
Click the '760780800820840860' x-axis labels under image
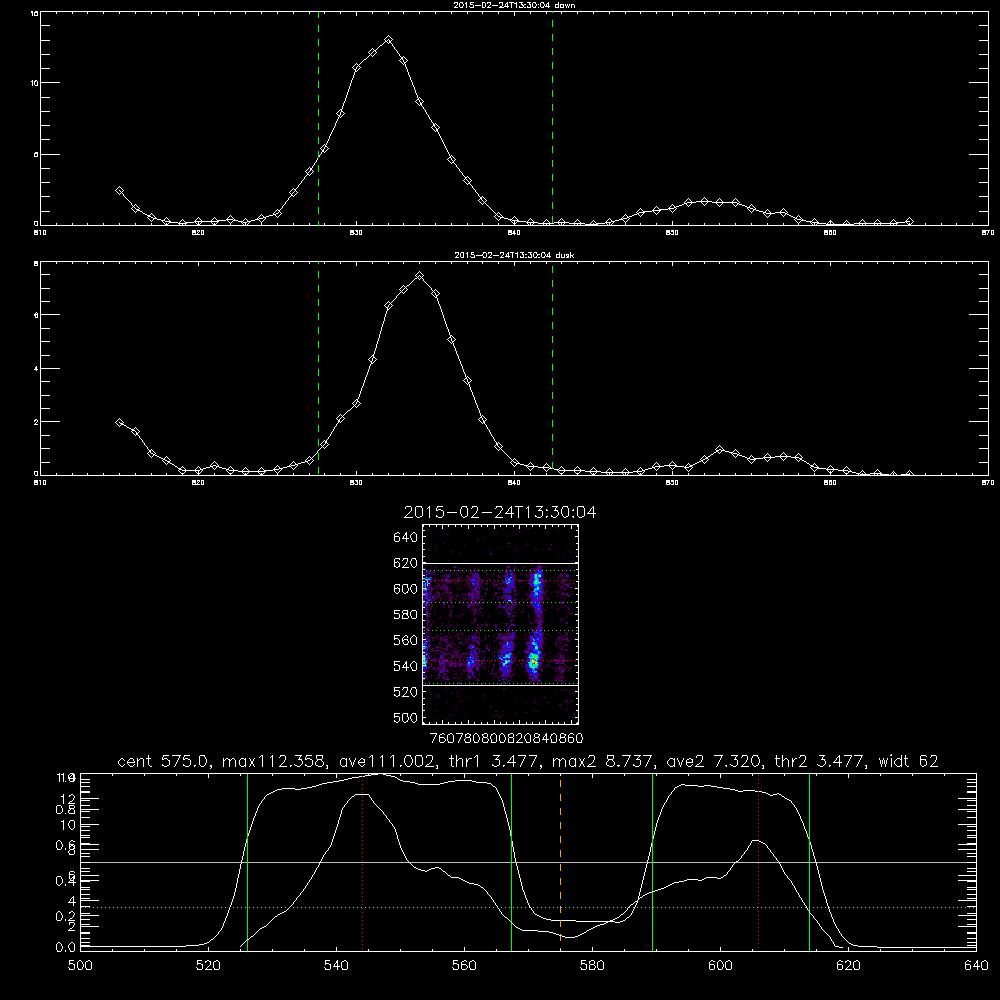(x=506, y=738)
